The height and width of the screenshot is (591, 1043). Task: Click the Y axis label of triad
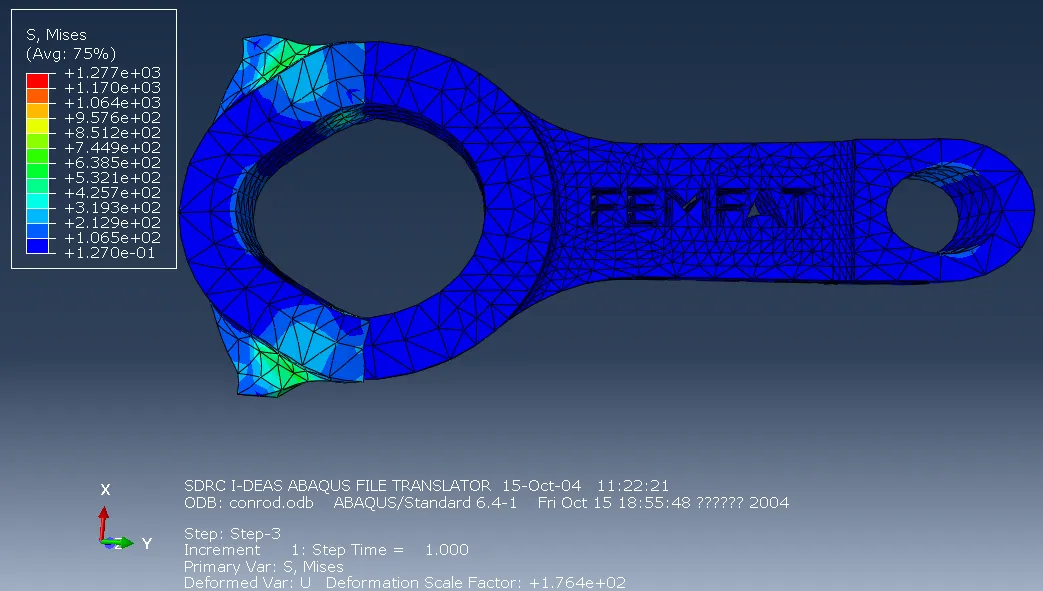(x=147, y=544)
